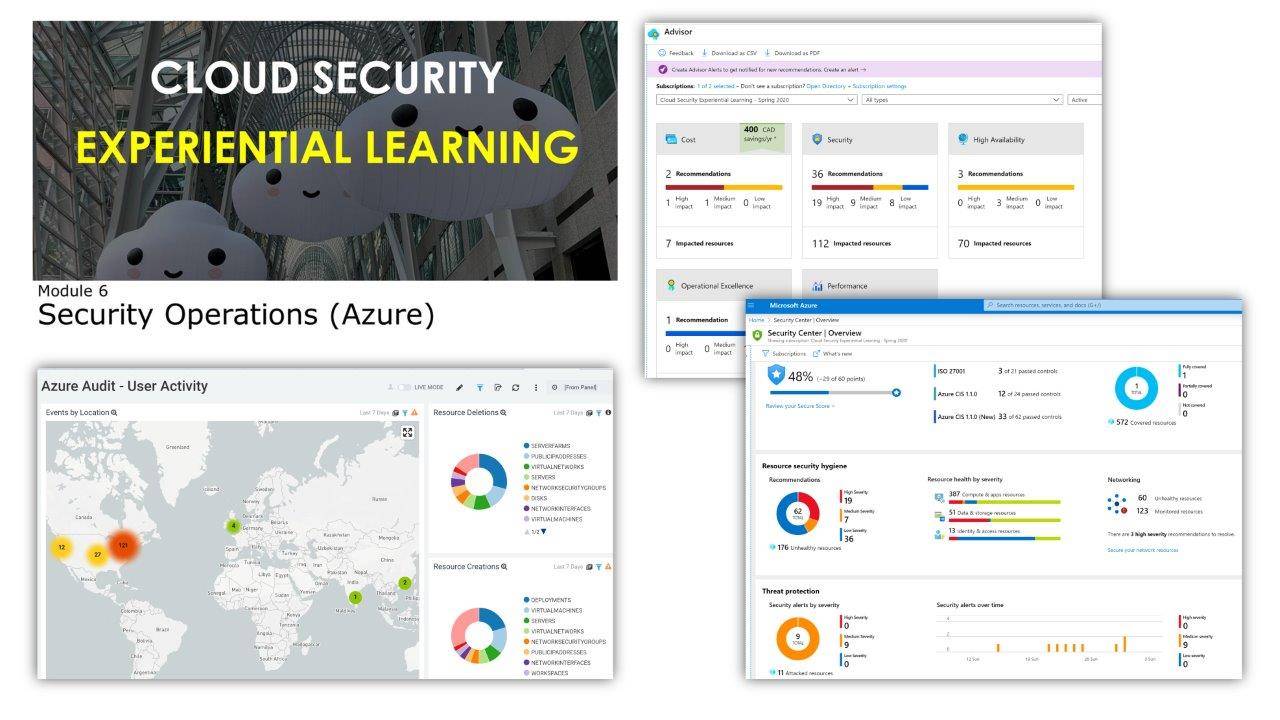Click the warning triangle on Resource Creations panel
The width and height of the screenshot is (1280, 720).
608,566
